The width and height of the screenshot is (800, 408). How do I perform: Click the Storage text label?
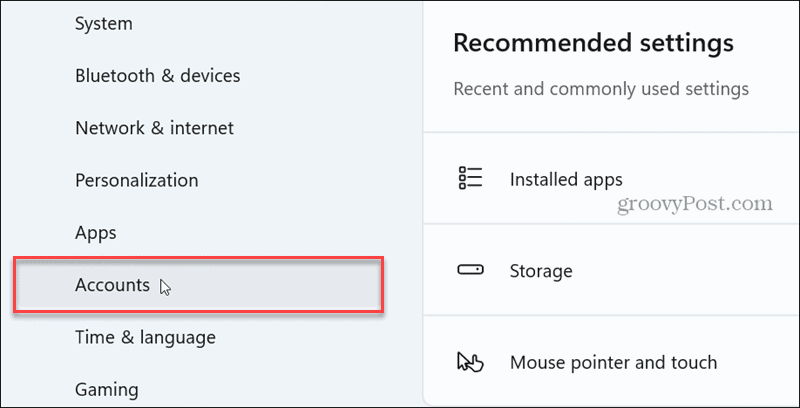coord(541,271)
